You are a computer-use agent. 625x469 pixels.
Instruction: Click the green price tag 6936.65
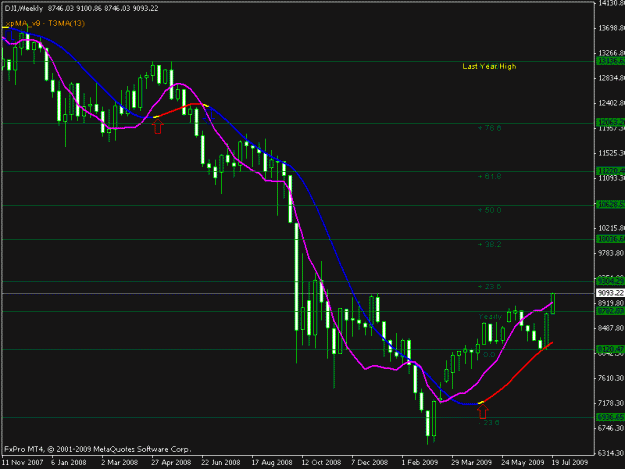tap(610, 417)
